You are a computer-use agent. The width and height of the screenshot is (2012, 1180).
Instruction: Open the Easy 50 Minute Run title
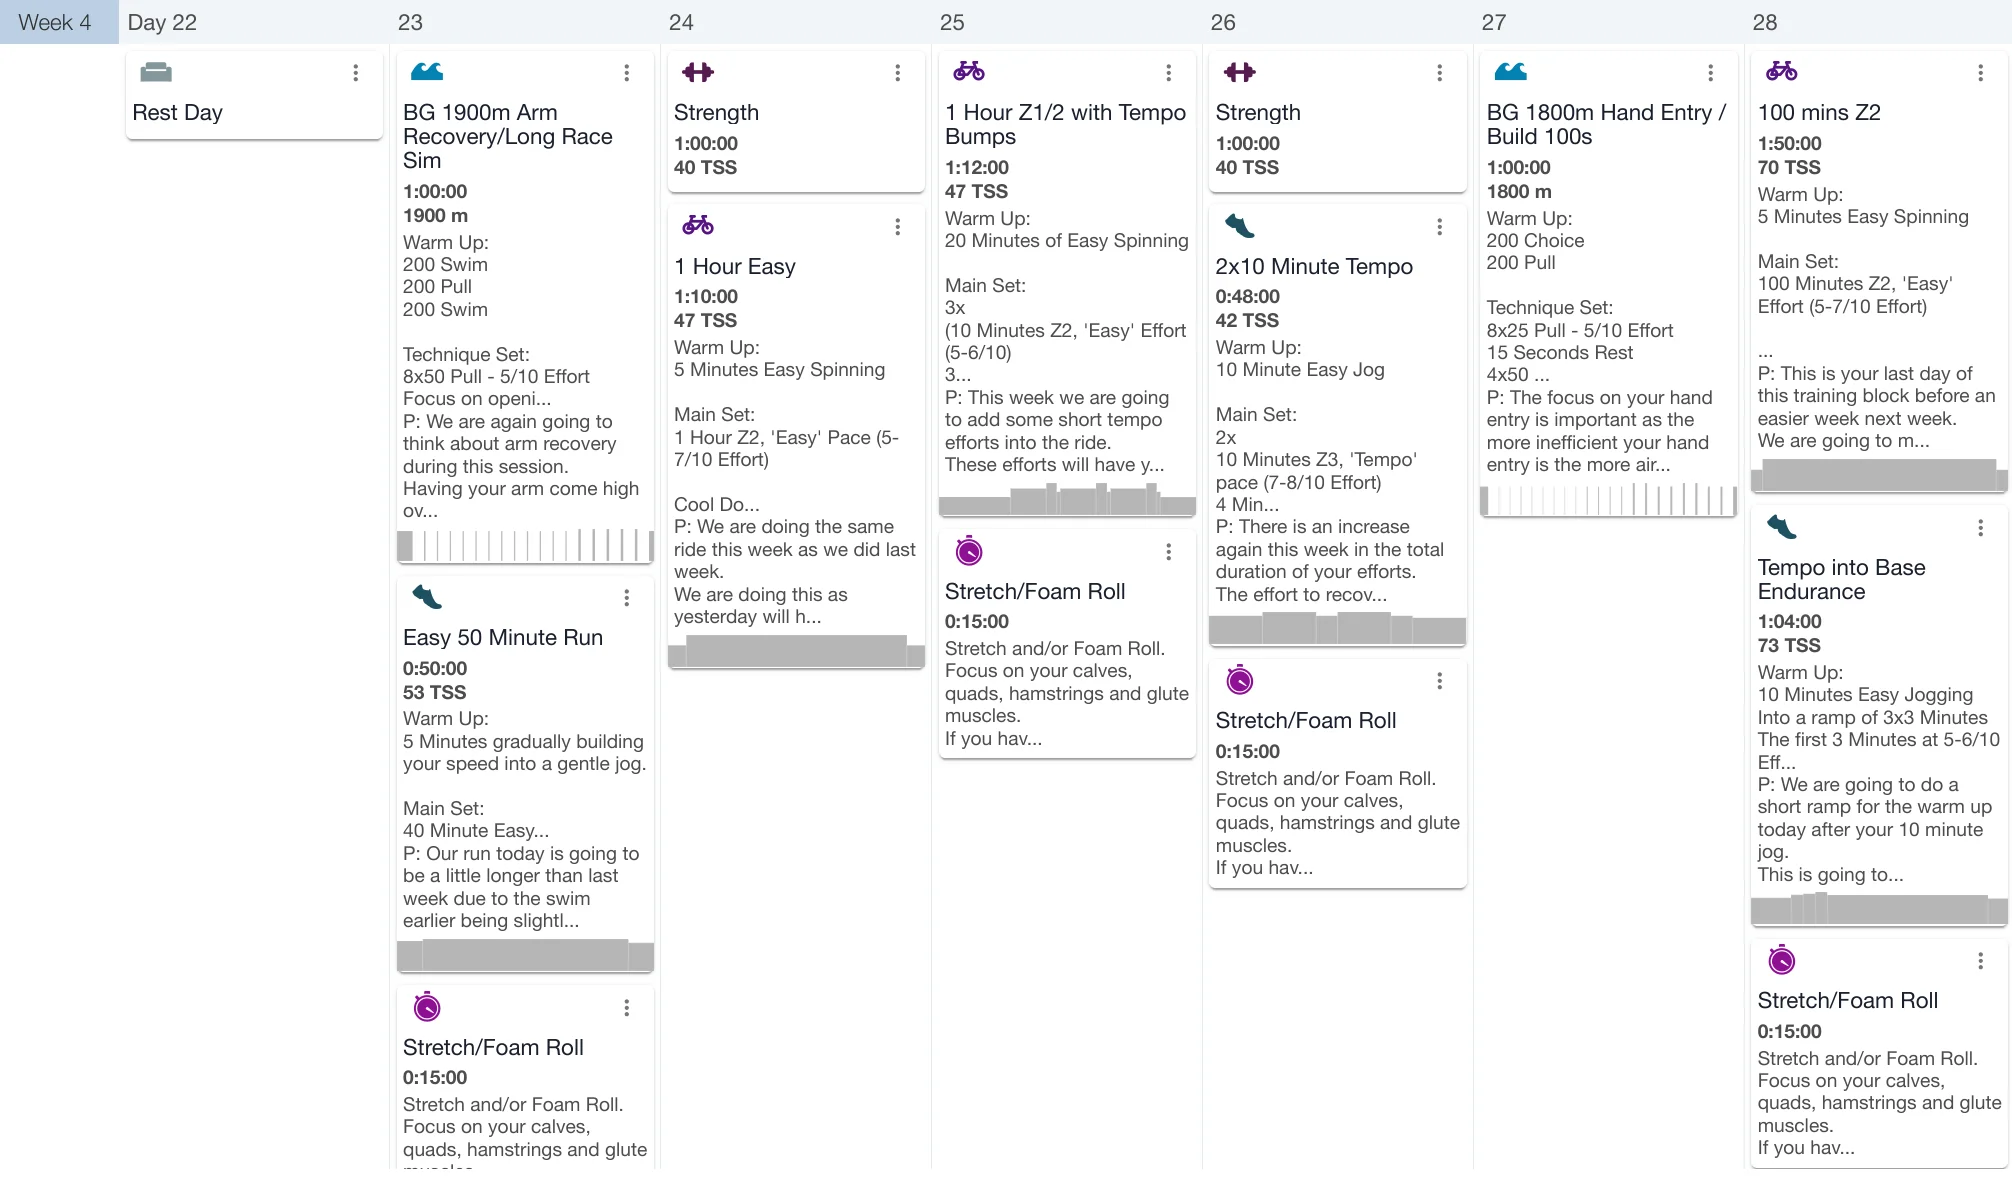(x=503, y=637)
